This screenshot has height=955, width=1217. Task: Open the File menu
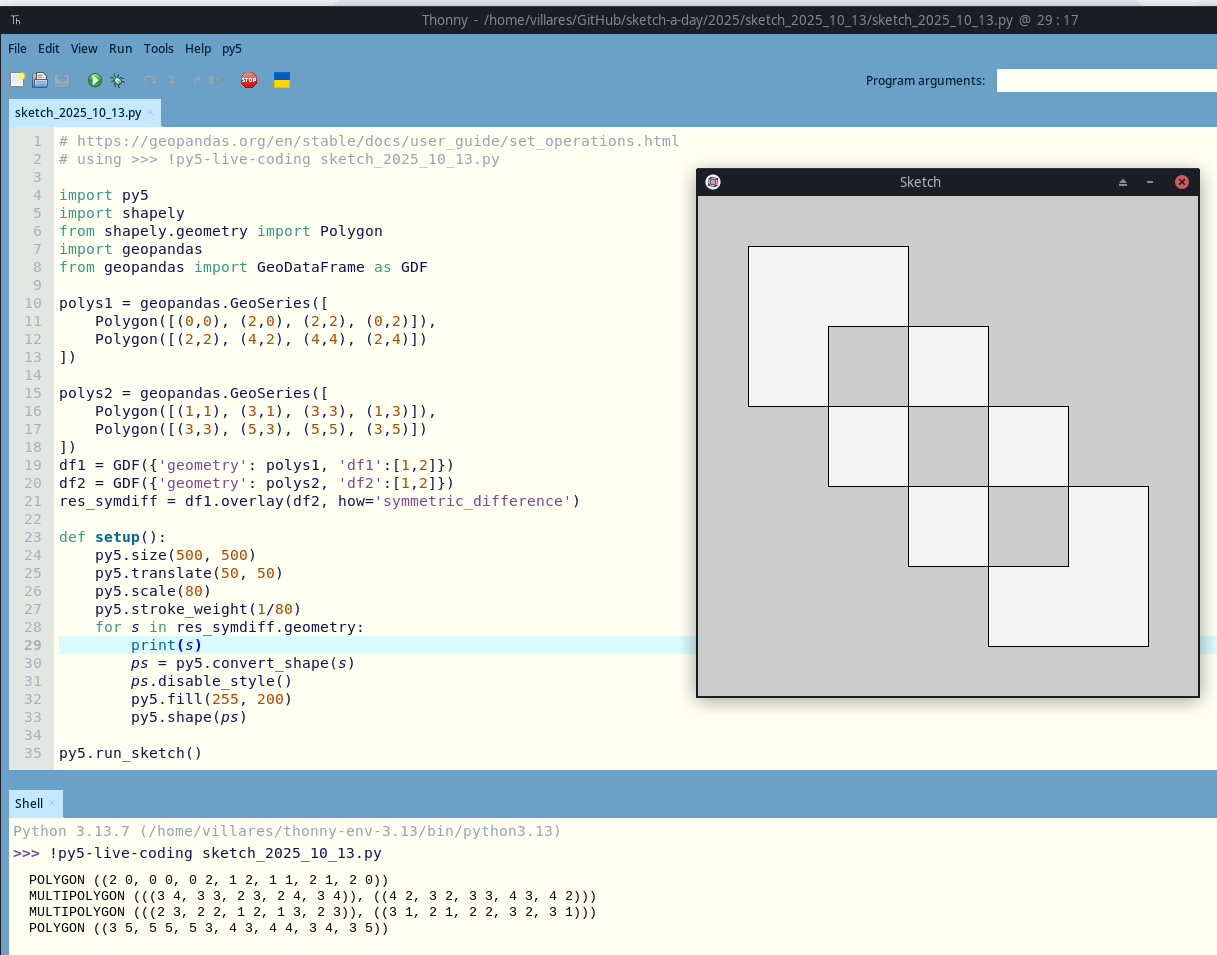coord(17,48)
